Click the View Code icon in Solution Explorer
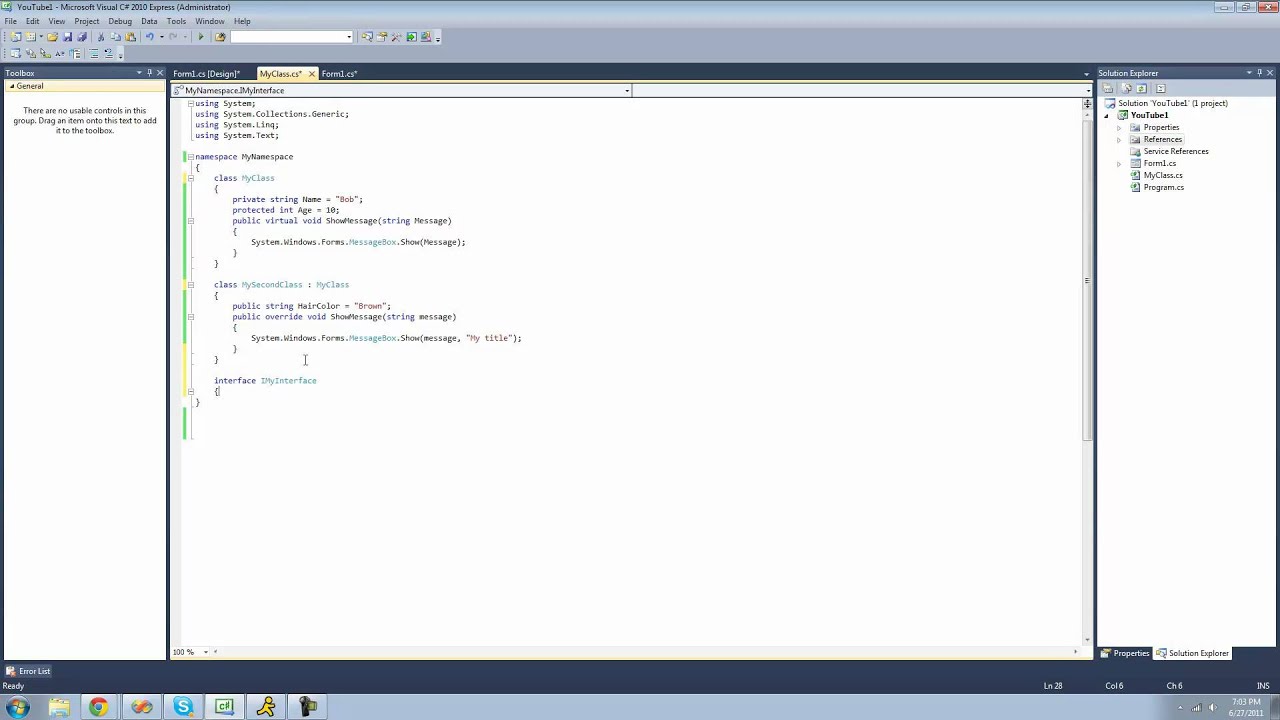This screenshot has width=1280, height=720. pos(1161,88)
